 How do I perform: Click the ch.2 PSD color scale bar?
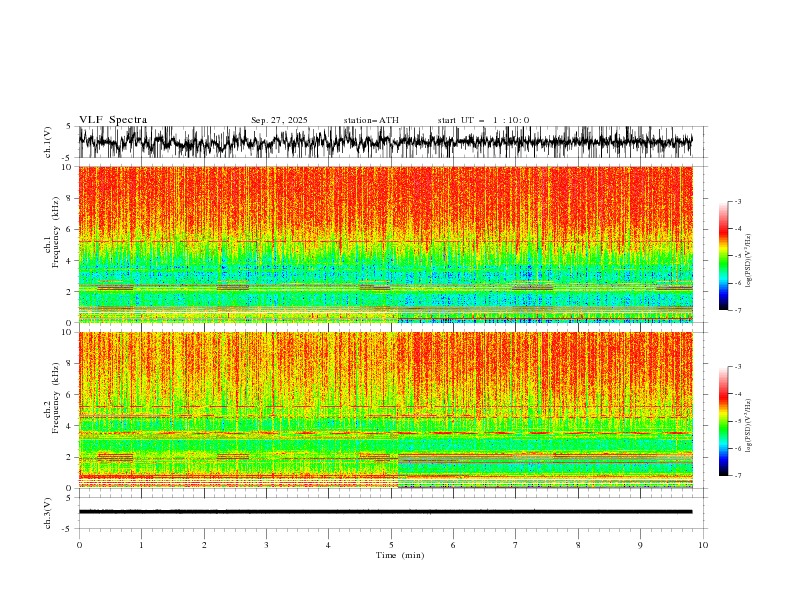[x=723, y=421]
